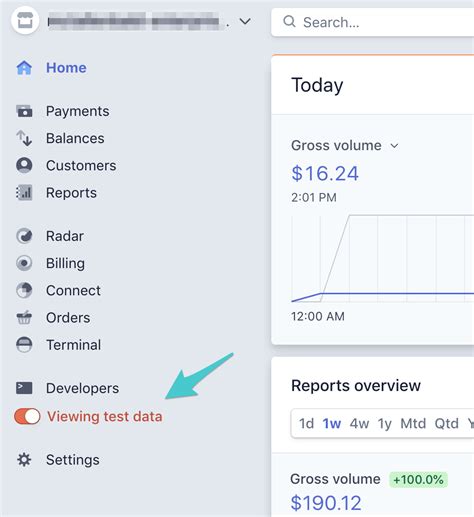Click the Balances arrows icon
The width and height of the screenshot is (474, 517).
[x=24, y=138]
